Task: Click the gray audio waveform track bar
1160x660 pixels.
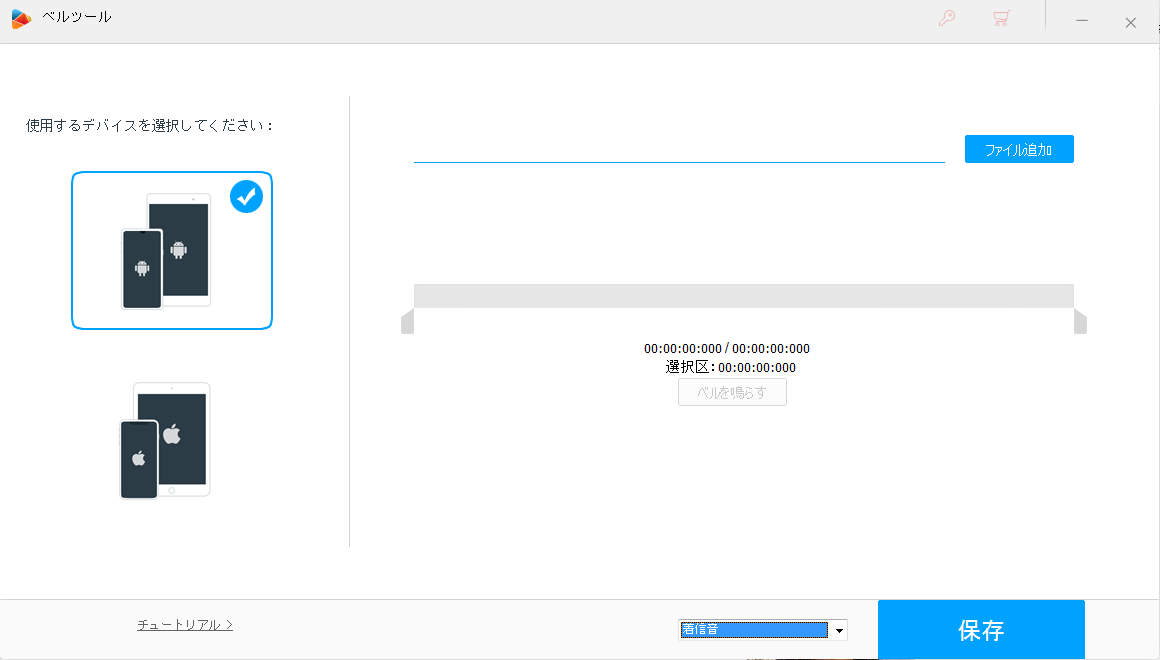Action: [743, 295]
